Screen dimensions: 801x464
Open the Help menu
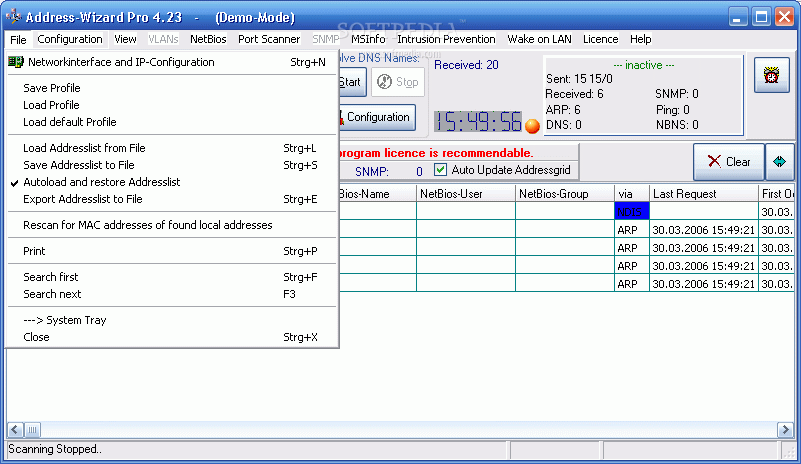(x=640, y=39)
